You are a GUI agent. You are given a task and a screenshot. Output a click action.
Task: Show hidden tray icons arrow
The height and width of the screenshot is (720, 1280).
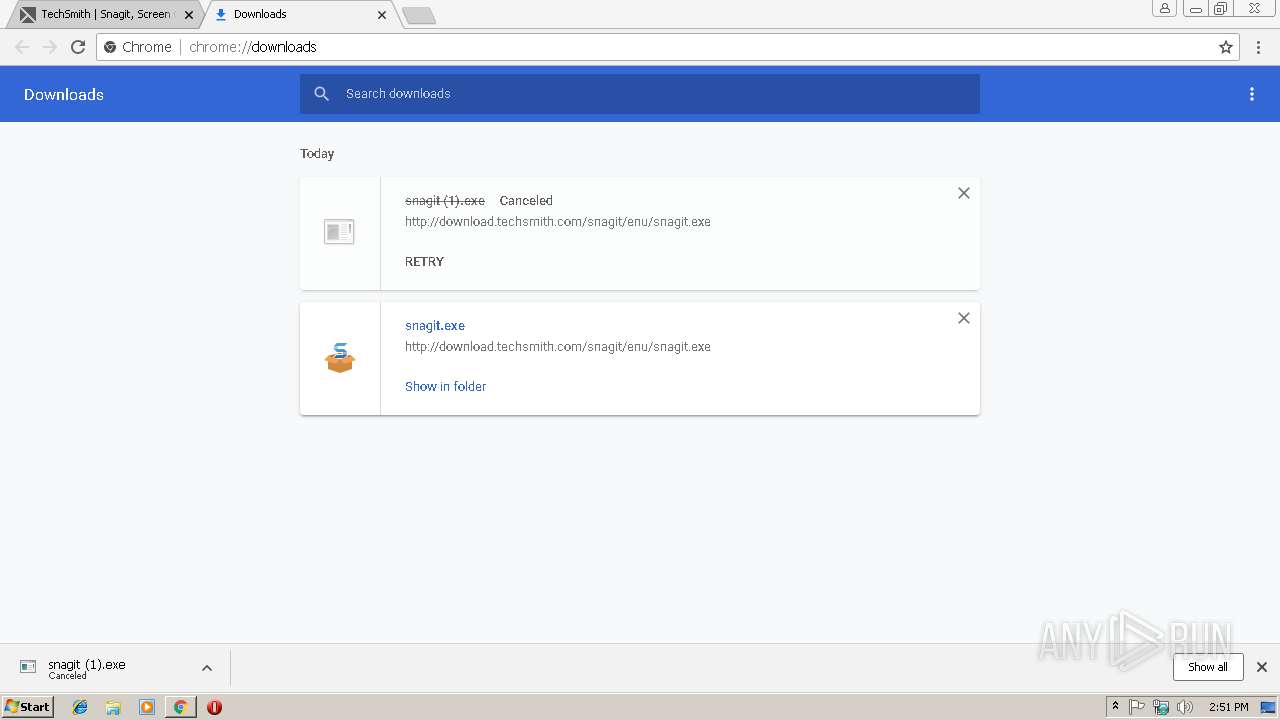click(1115, 707)
